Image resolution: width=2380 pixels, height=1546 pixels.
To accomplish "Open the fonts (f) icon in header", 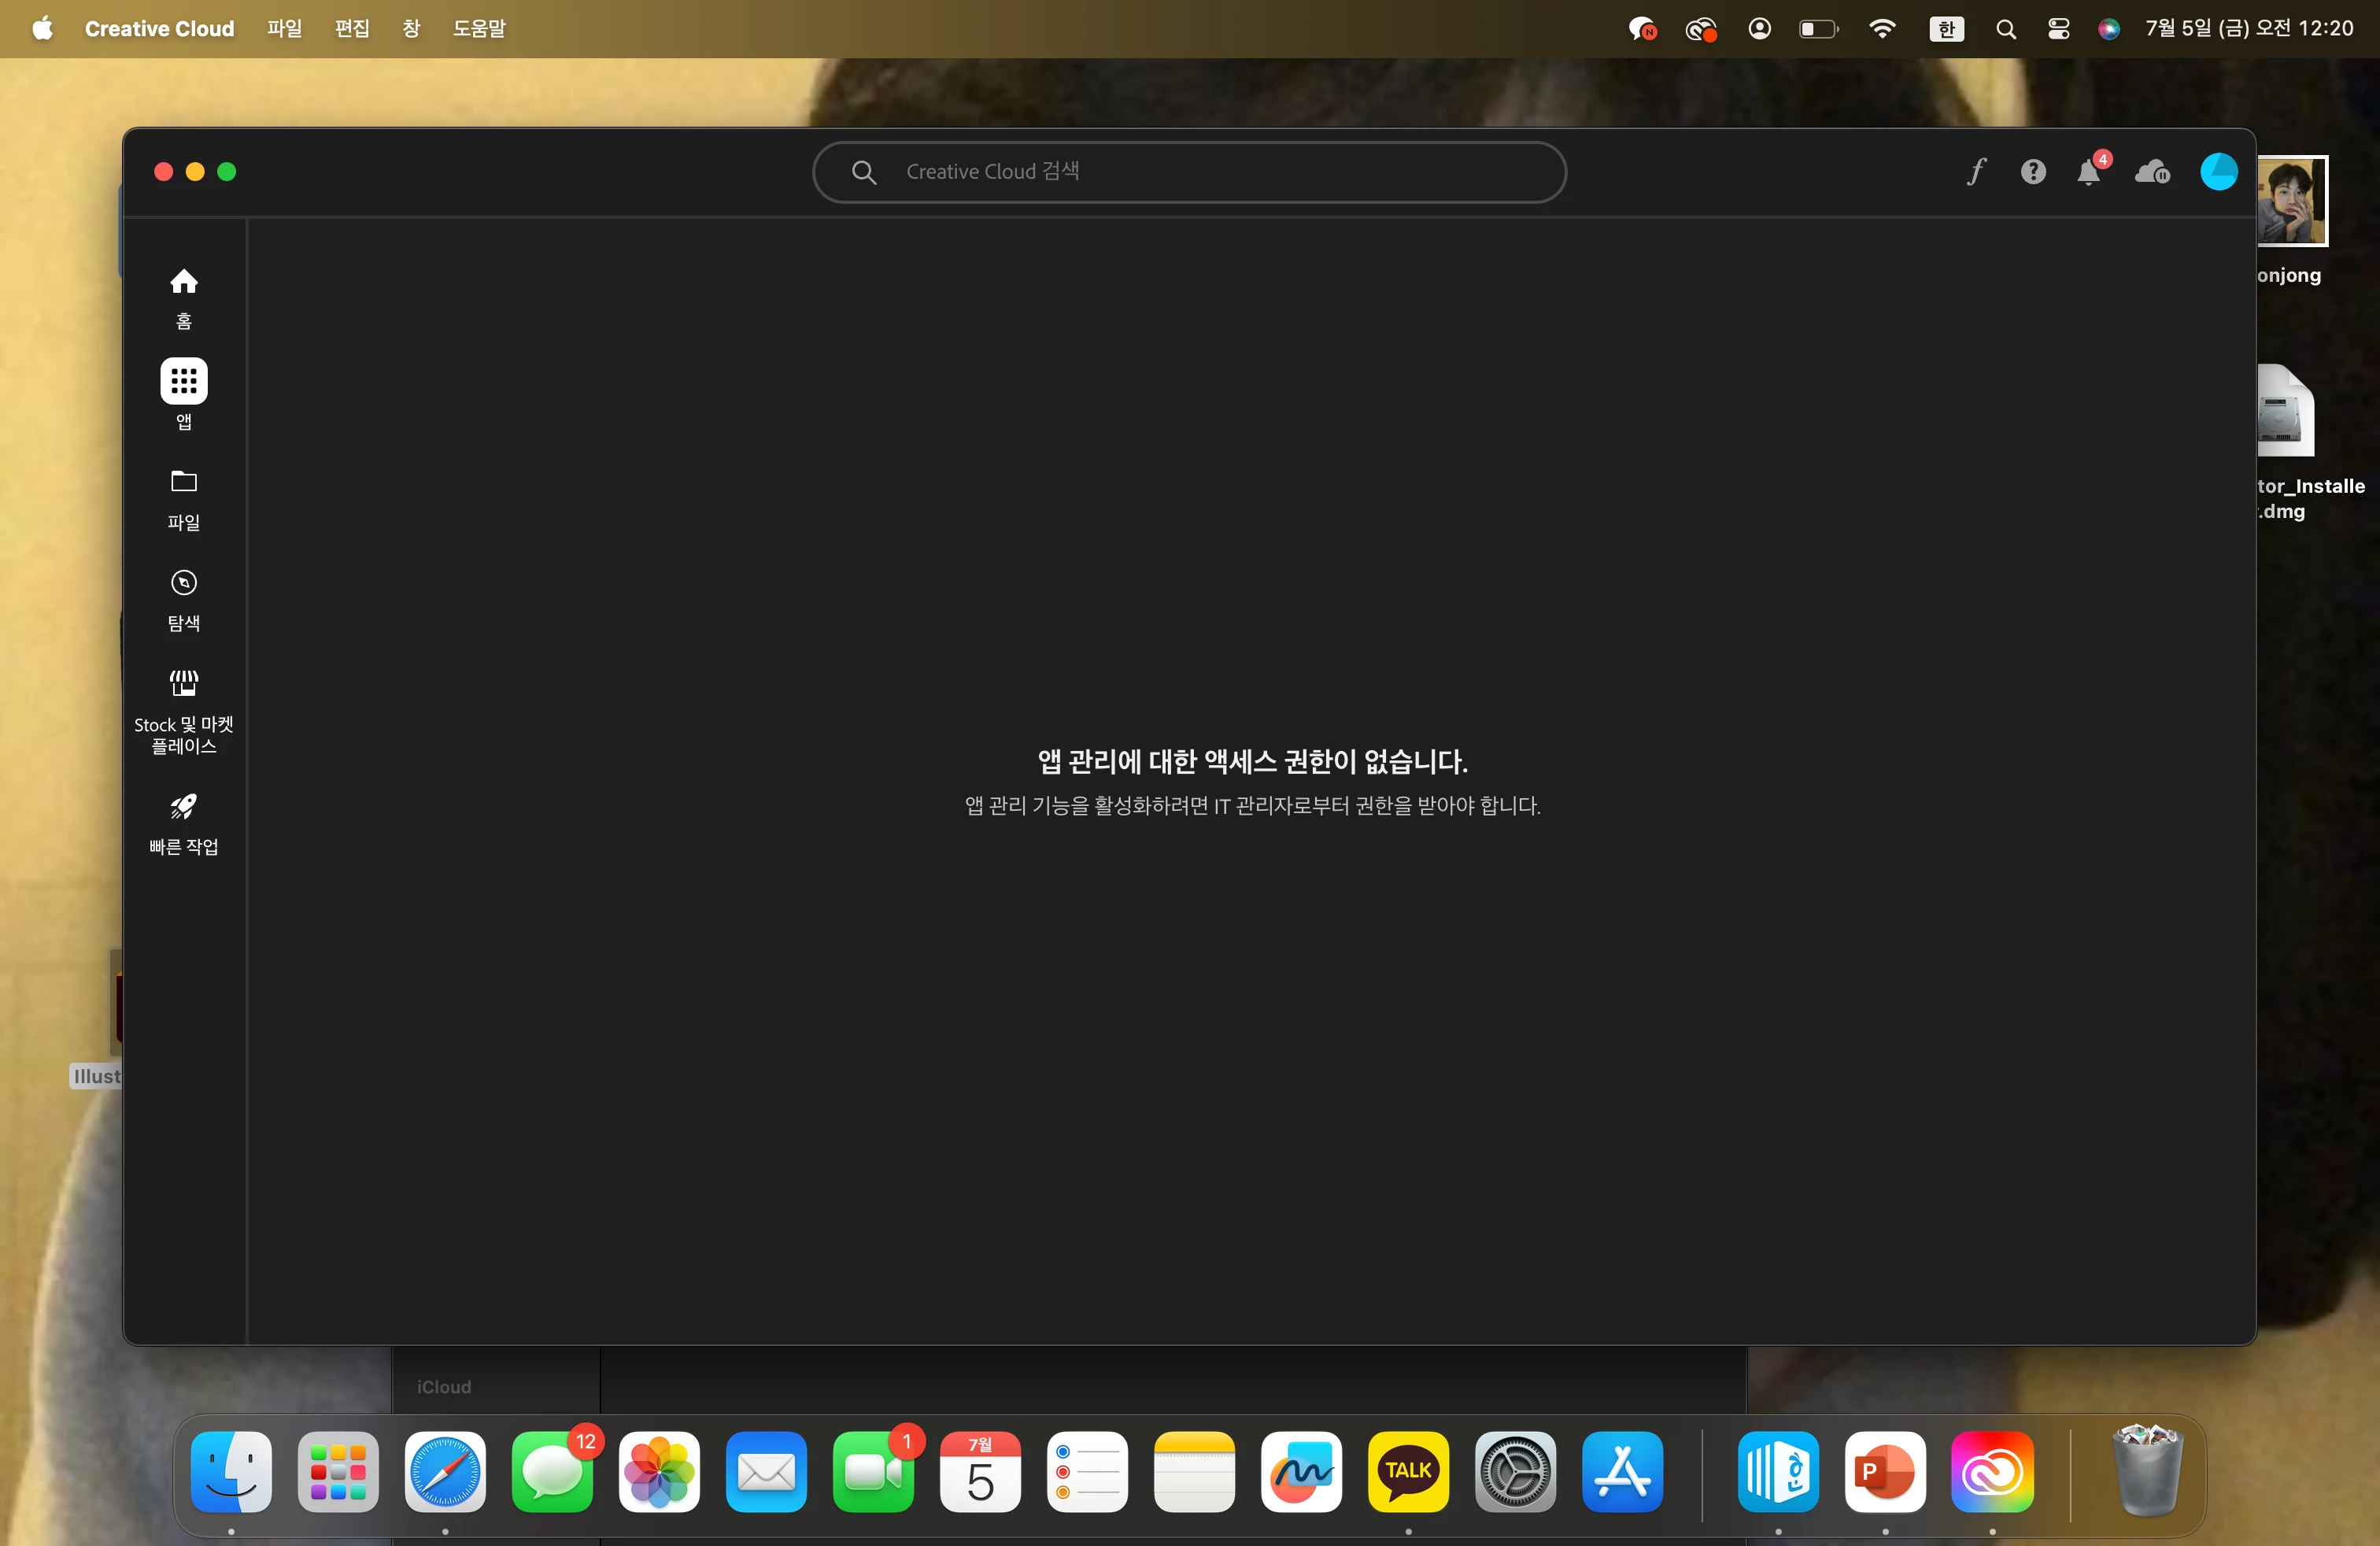I will coord(1976,172).
